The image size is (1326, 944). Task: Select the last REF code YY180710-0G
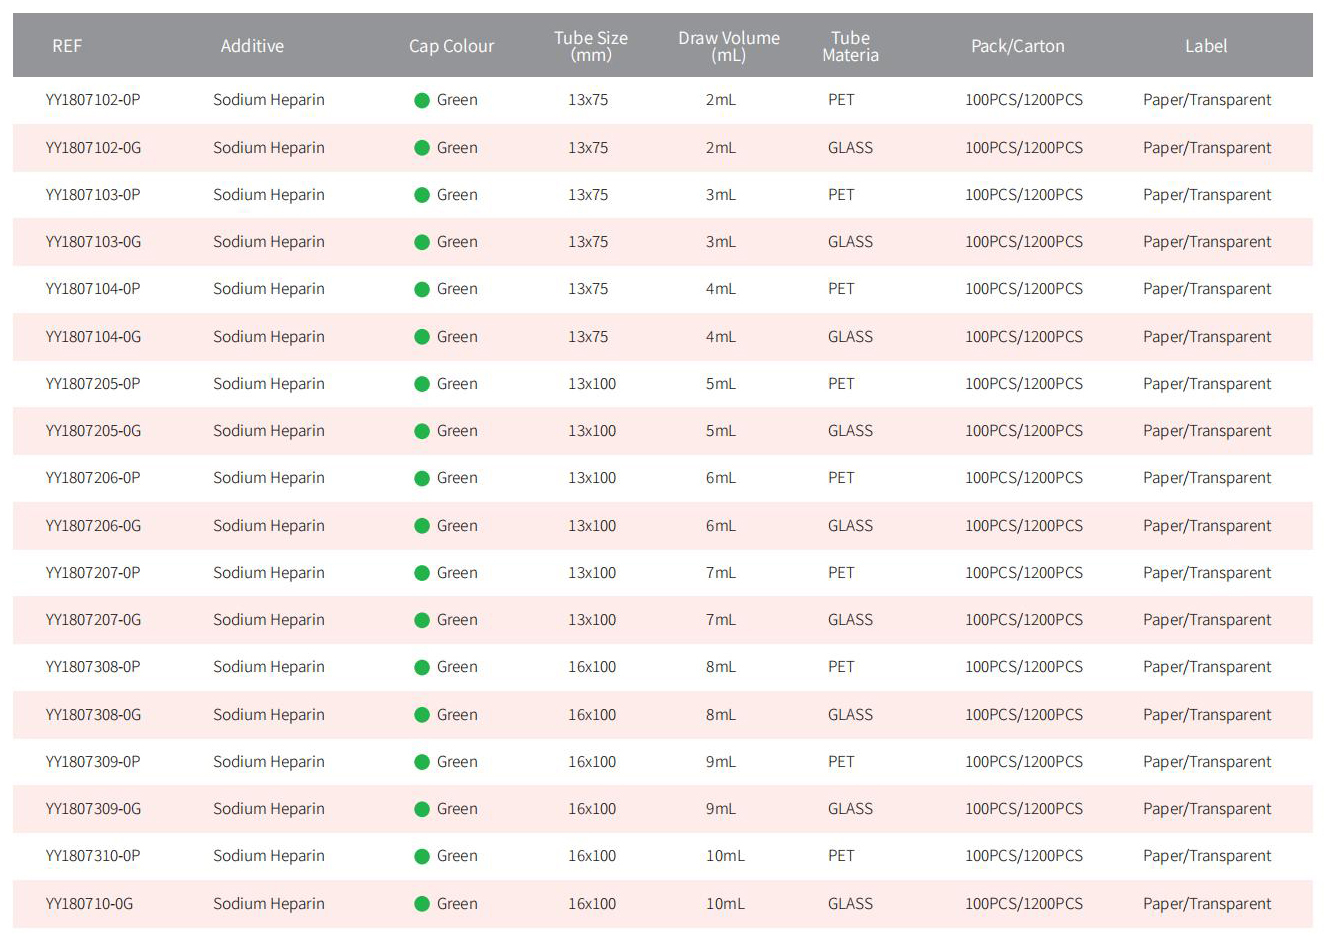coord(89,904)
